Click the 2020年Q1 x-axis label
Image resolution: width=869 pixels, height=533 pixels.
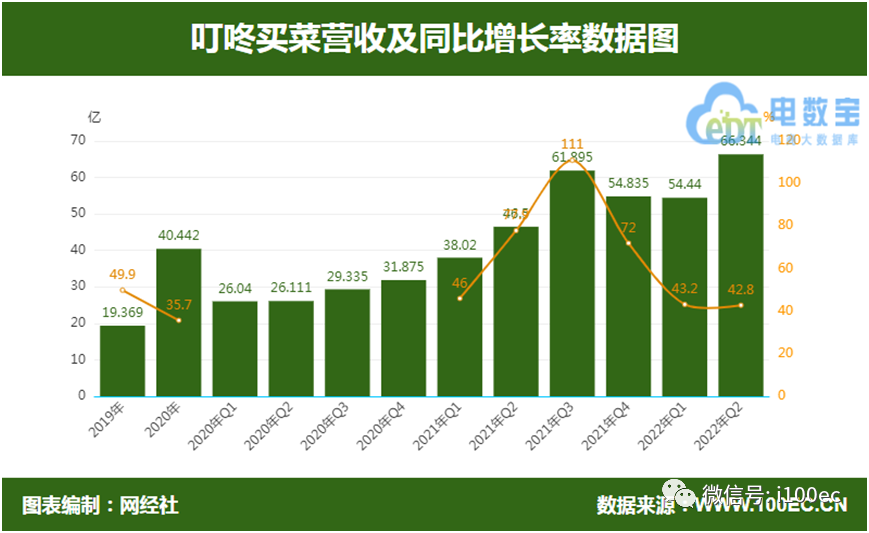tap(213, 426)
